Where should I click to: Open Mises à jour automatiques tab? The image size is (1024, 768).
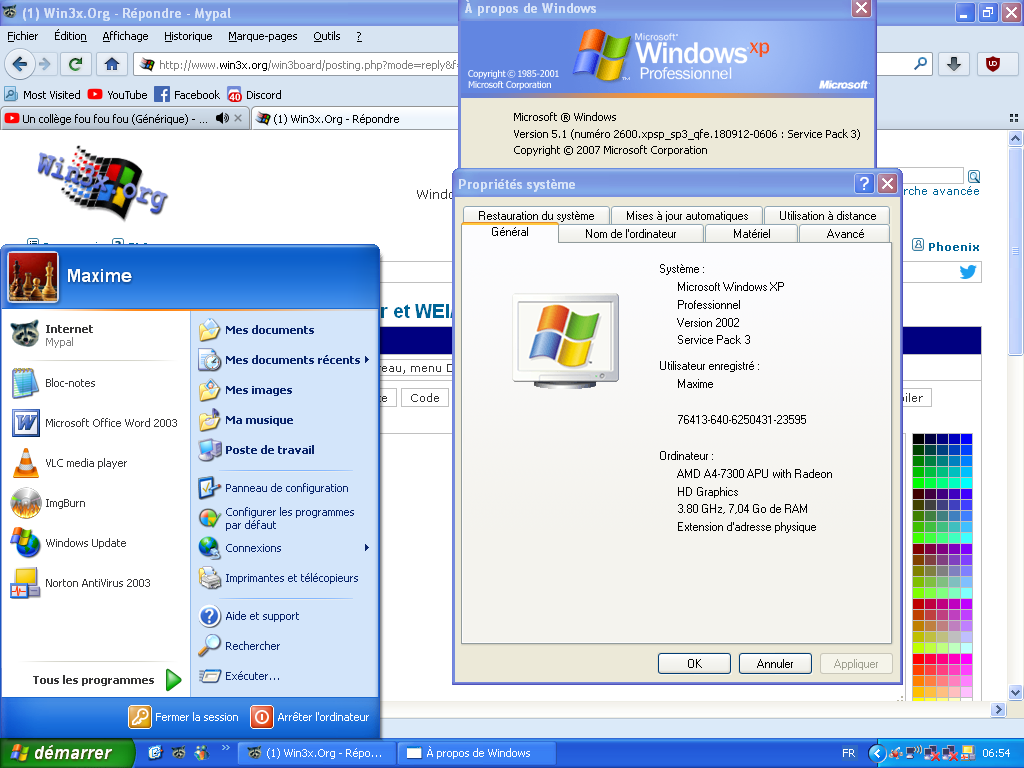[687, 216]
